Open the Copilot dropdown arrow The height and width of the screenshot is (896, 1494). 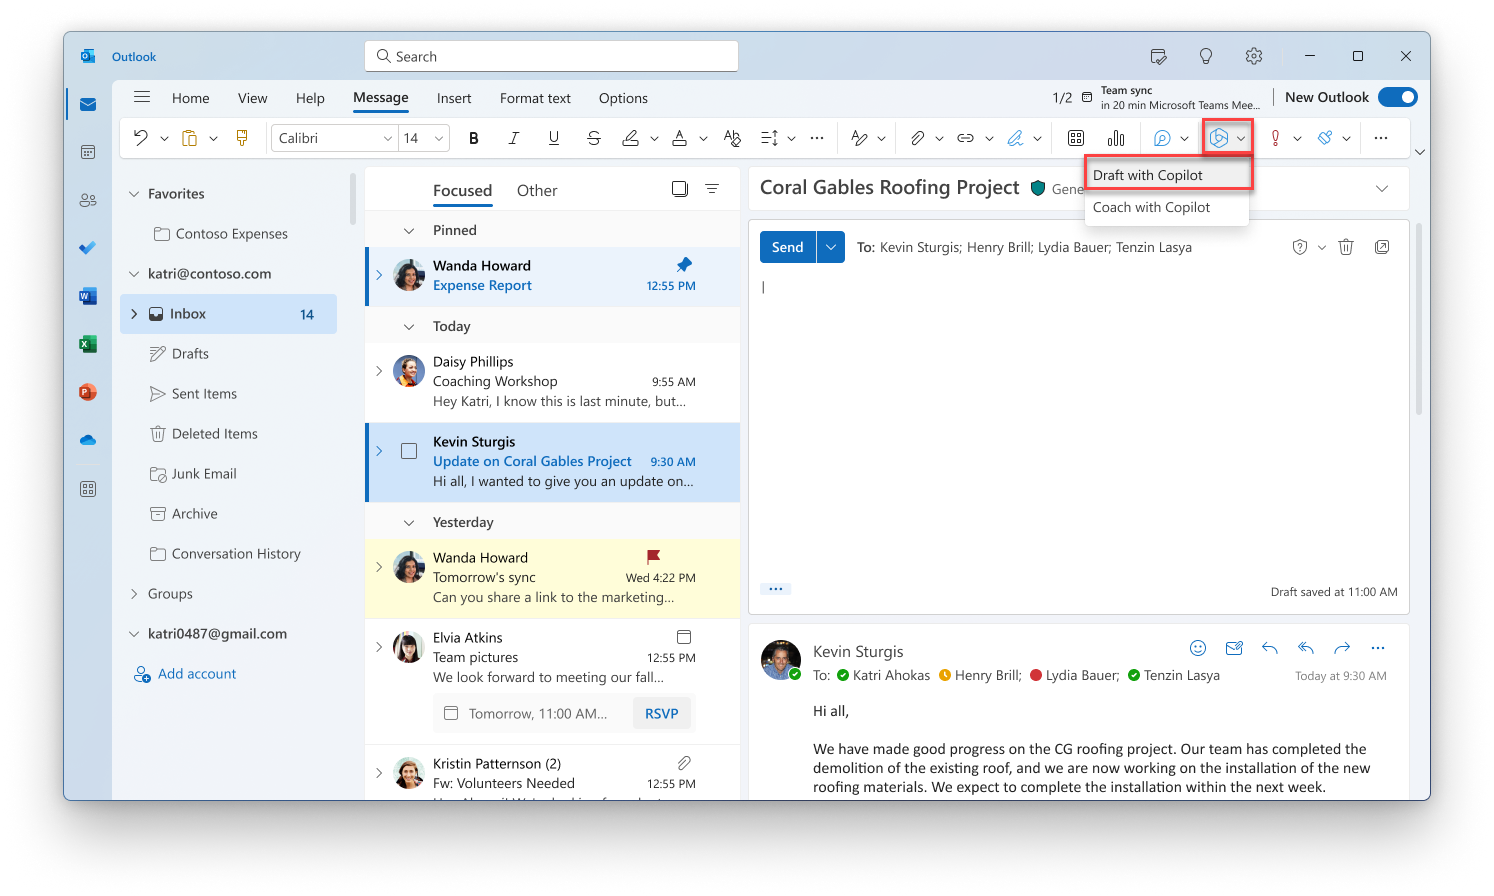coord(1241,139)
